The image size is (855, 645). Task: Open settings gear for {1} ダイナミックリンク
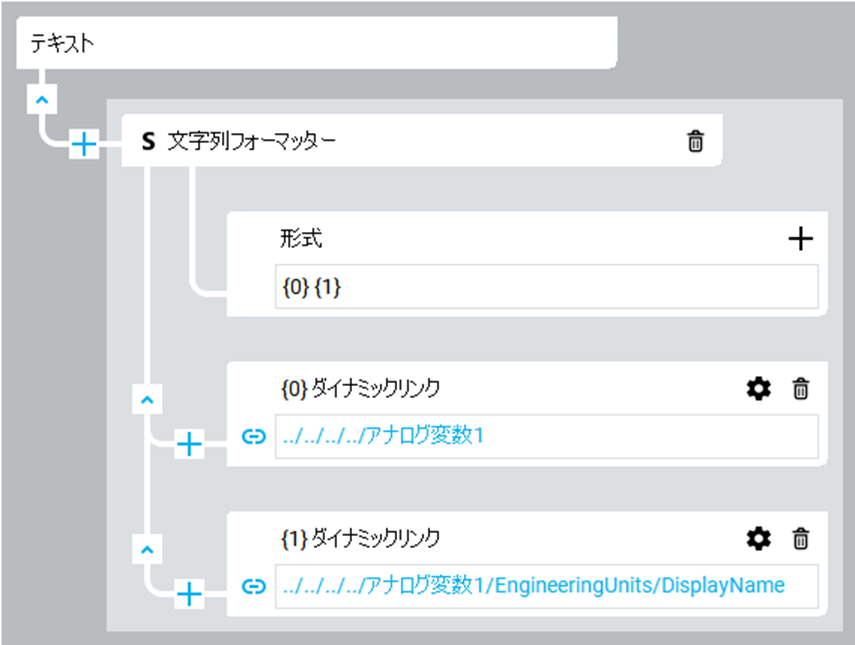pyautogui.click(x=759, y=539)
